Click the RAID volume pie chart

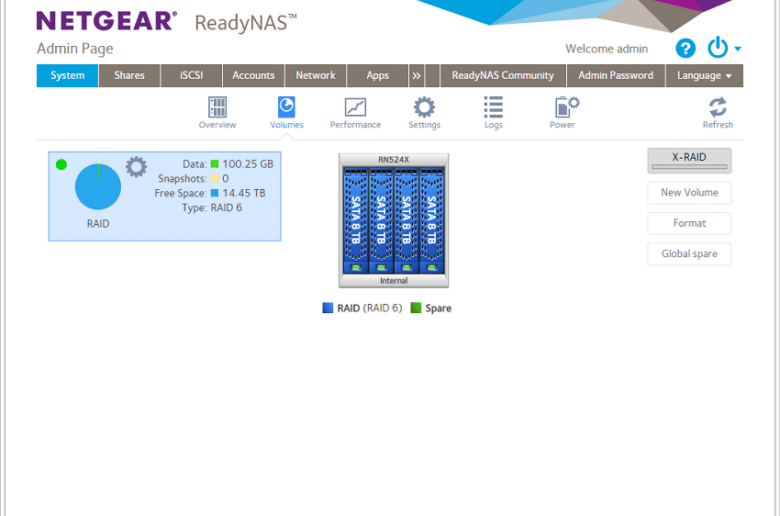click(x=98, y=187)
